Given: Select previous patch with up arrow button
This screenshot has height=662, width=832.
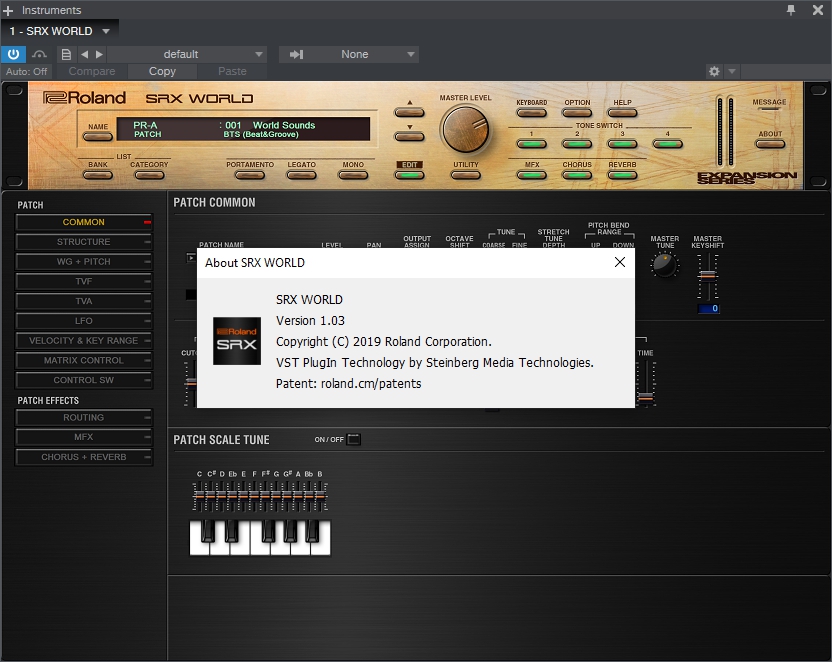Looking at the screenshot, I should [x=409, y=112].
